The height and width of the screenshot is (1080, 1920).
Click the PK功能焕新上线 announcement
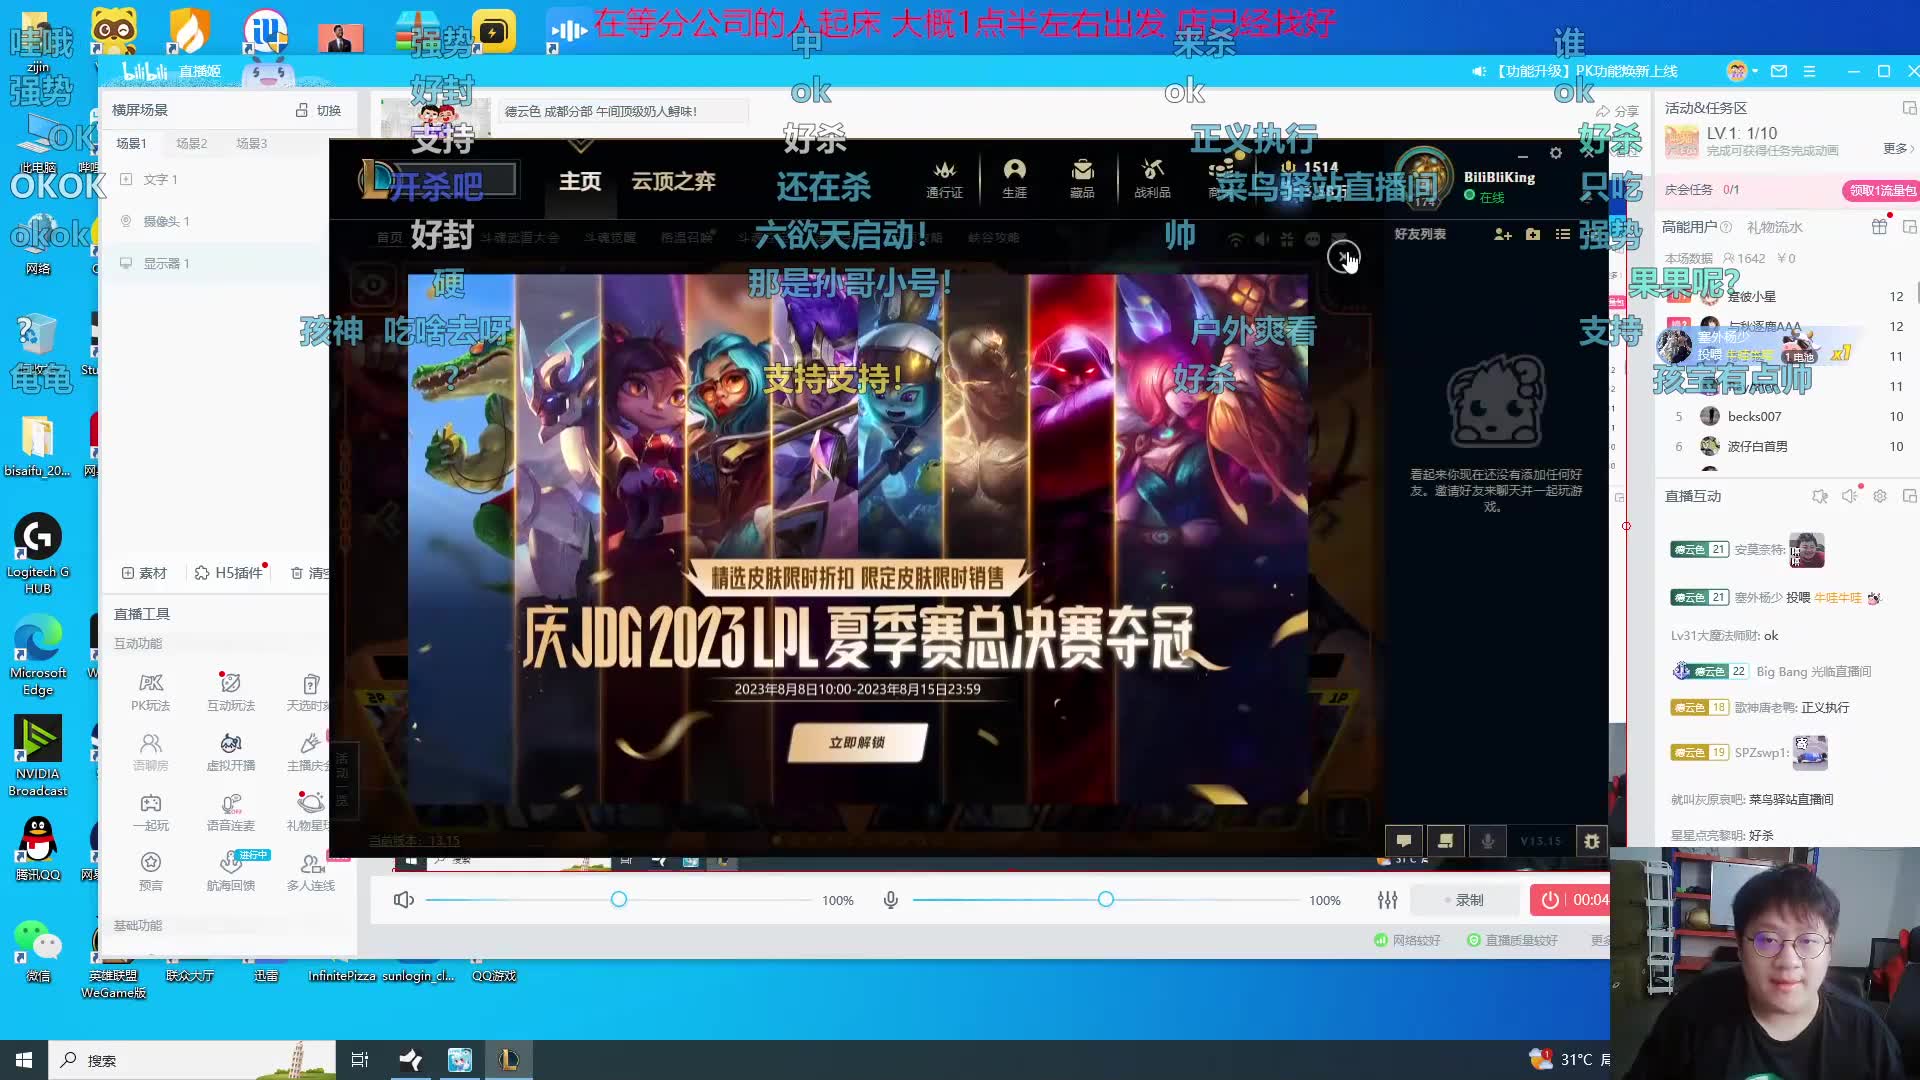point(1586,71)
